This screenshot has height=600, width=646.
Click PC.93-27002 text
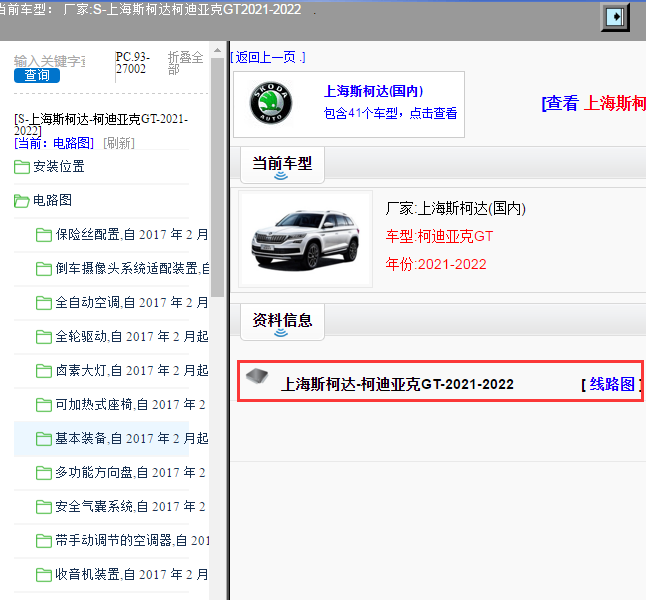pyautogui.click(x=132, y=63)
